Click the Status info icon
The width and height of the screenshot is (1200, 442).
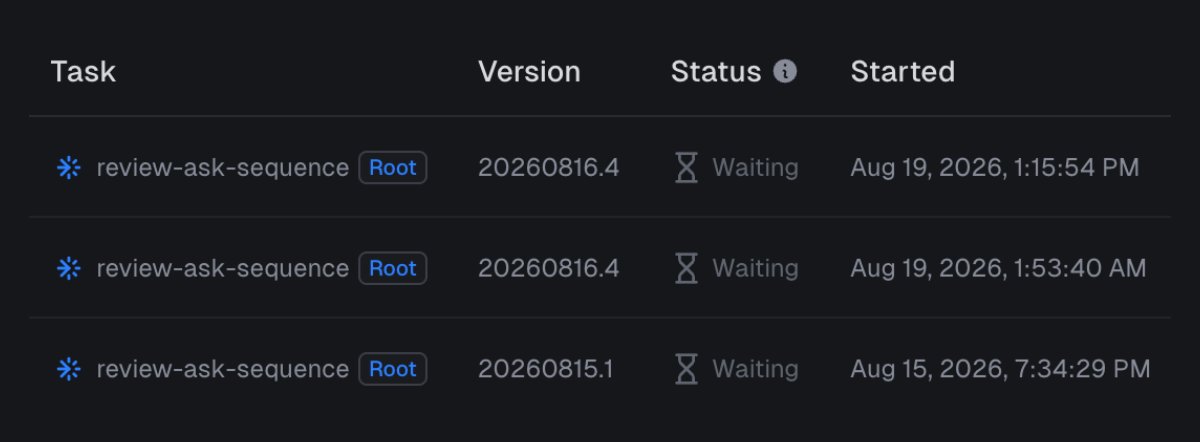(x=786, y=71)
